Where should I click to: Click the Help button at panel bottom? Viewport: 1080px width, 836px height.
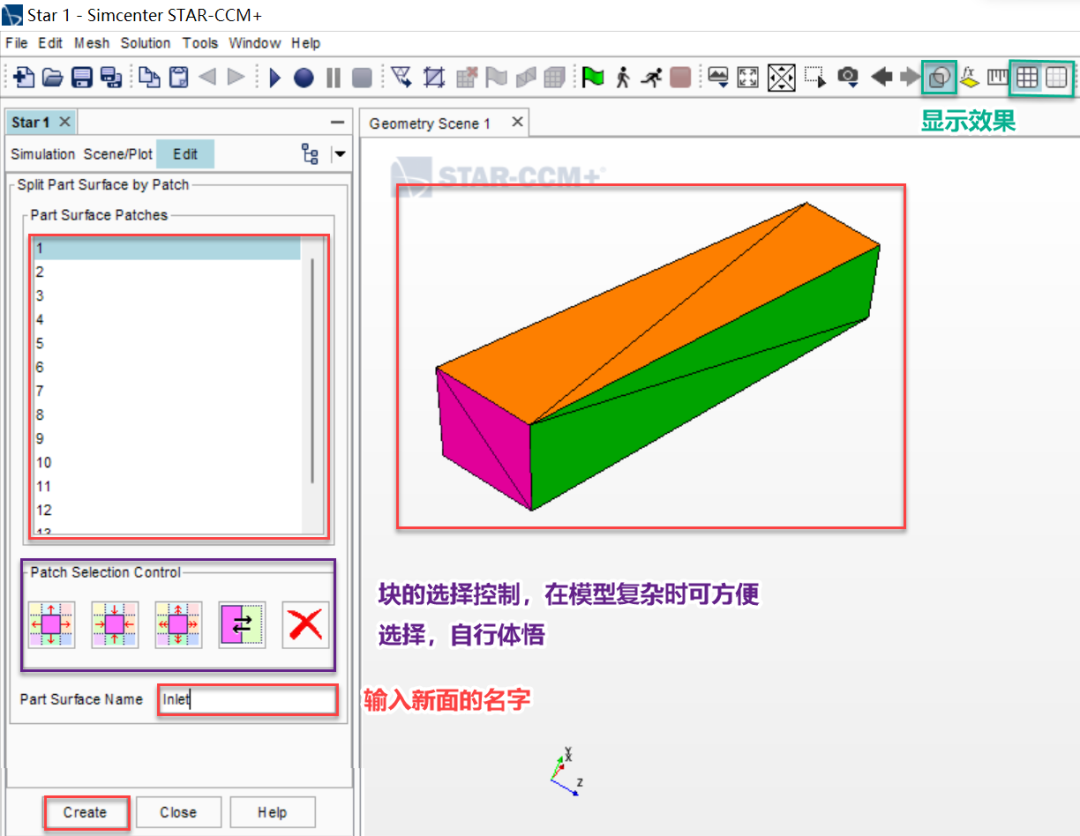[272, 813]
